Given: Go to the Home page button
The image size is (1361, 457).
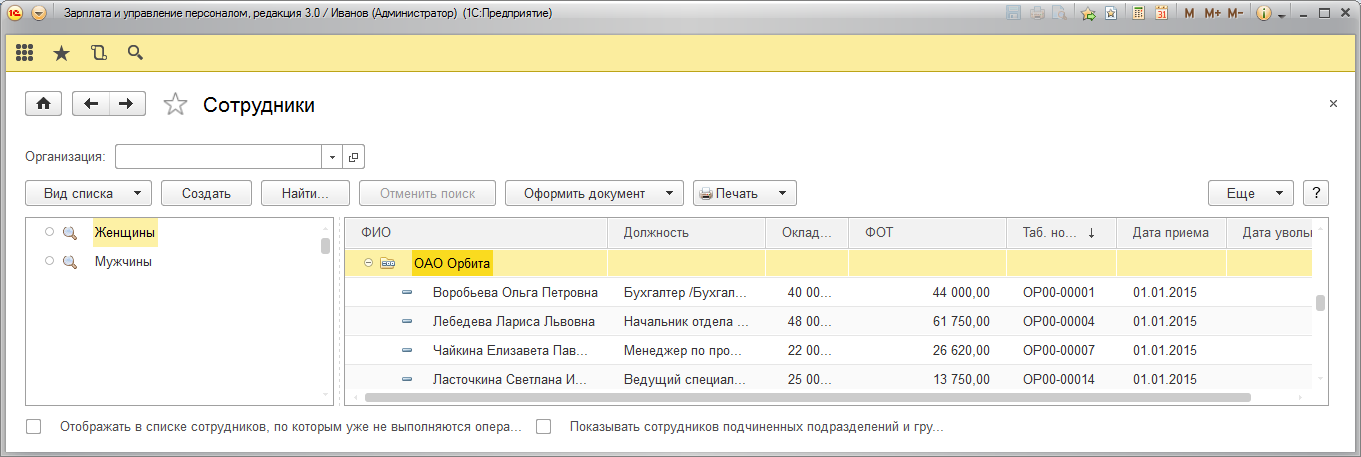Looking at the screenshot, I should point(44,104).
